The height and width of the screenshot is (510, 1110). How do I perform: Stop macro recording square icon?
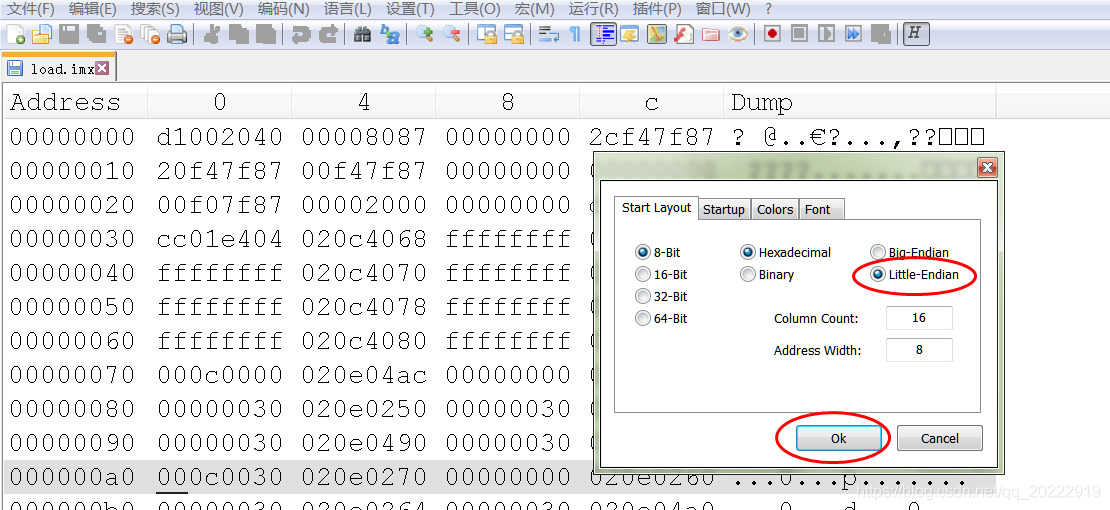(x=799, y=34)
